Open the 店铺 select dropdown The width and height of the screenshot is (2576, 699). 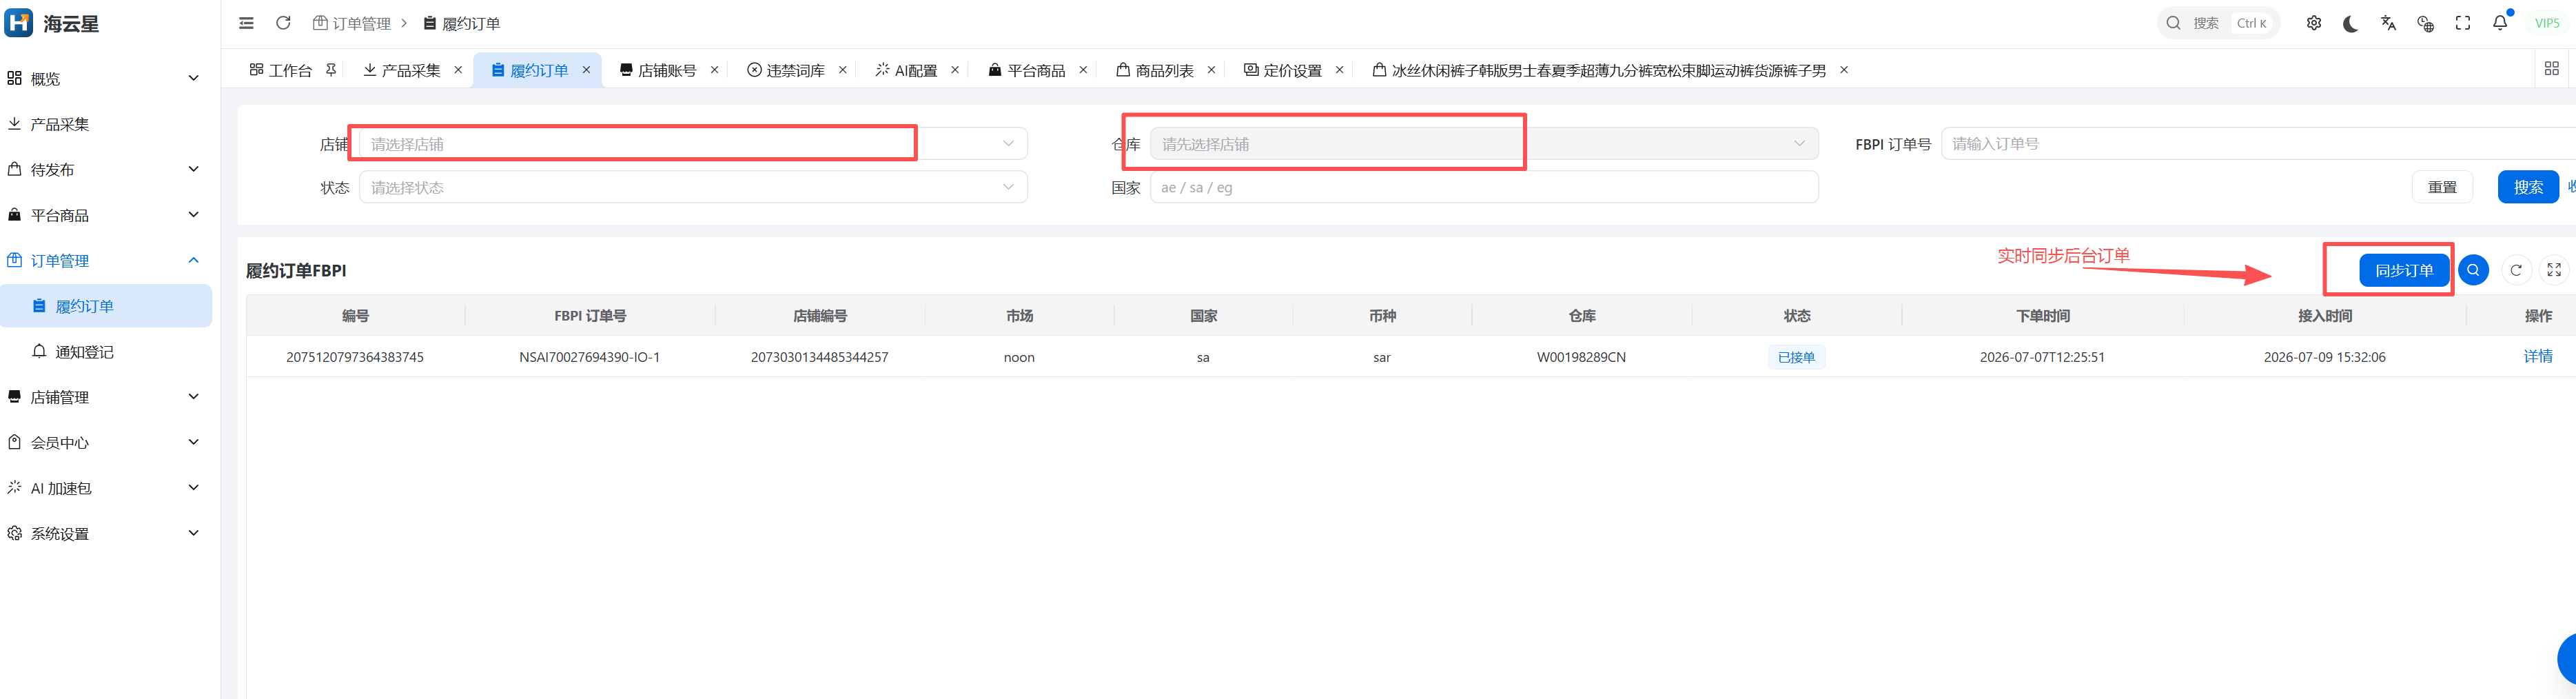pos(693,144)
